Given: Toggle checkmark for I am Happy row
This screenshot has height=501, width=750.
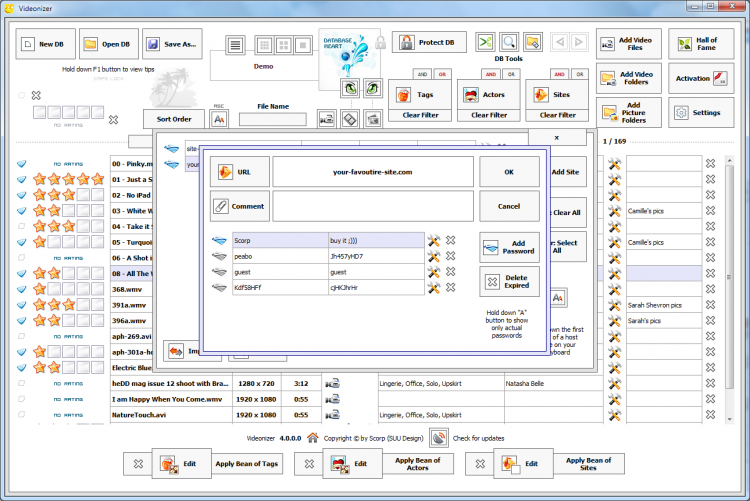Looking at the screenshot, I should (x=21, y=399).
